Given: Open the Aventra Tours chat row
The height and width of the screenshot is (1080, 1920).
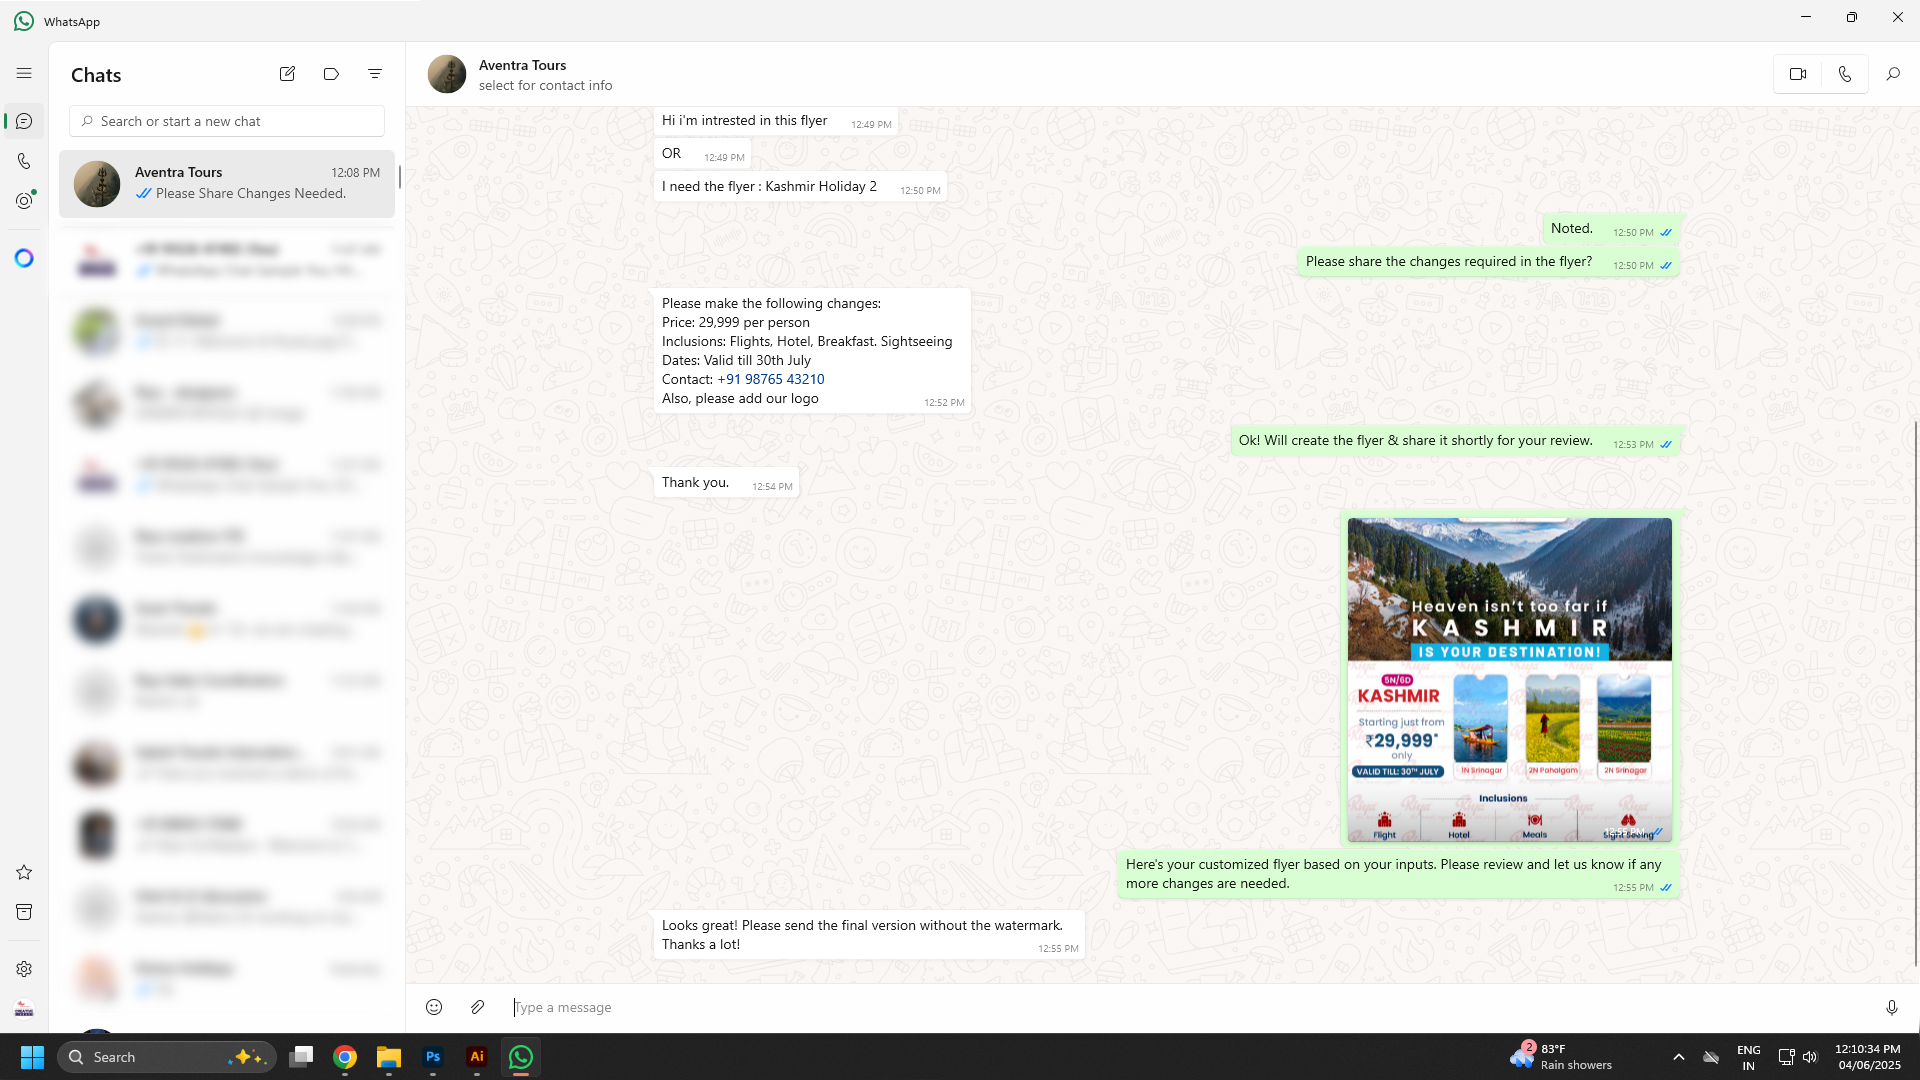Looking at the screenshot, I should pos(227,184).
